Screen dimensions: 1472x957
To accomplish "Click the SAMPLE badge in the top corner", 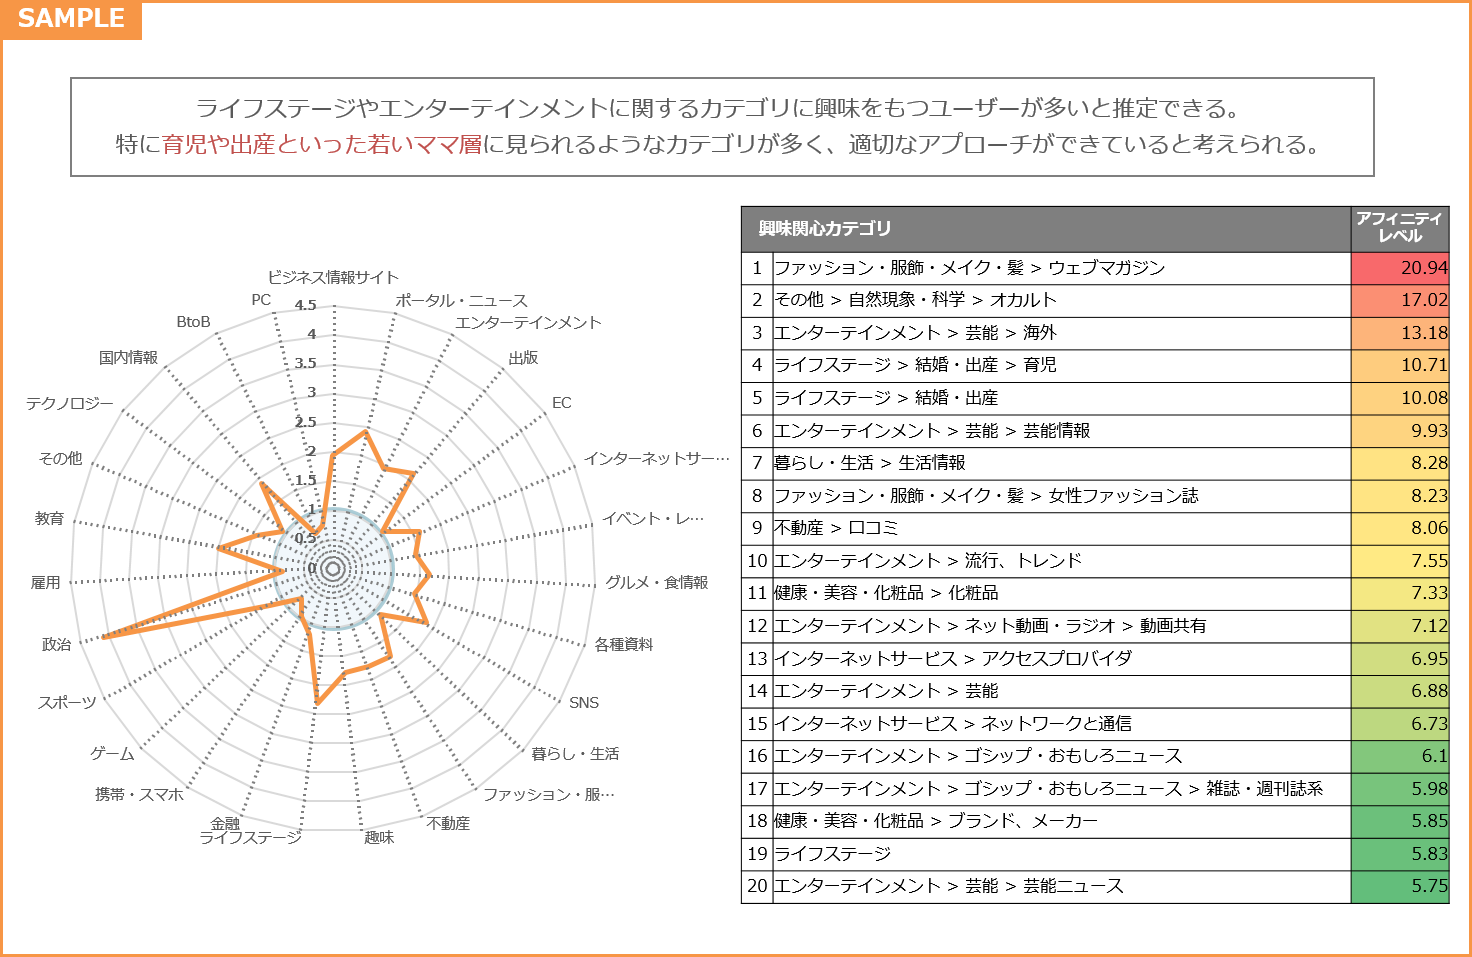I will pos(69,17).
